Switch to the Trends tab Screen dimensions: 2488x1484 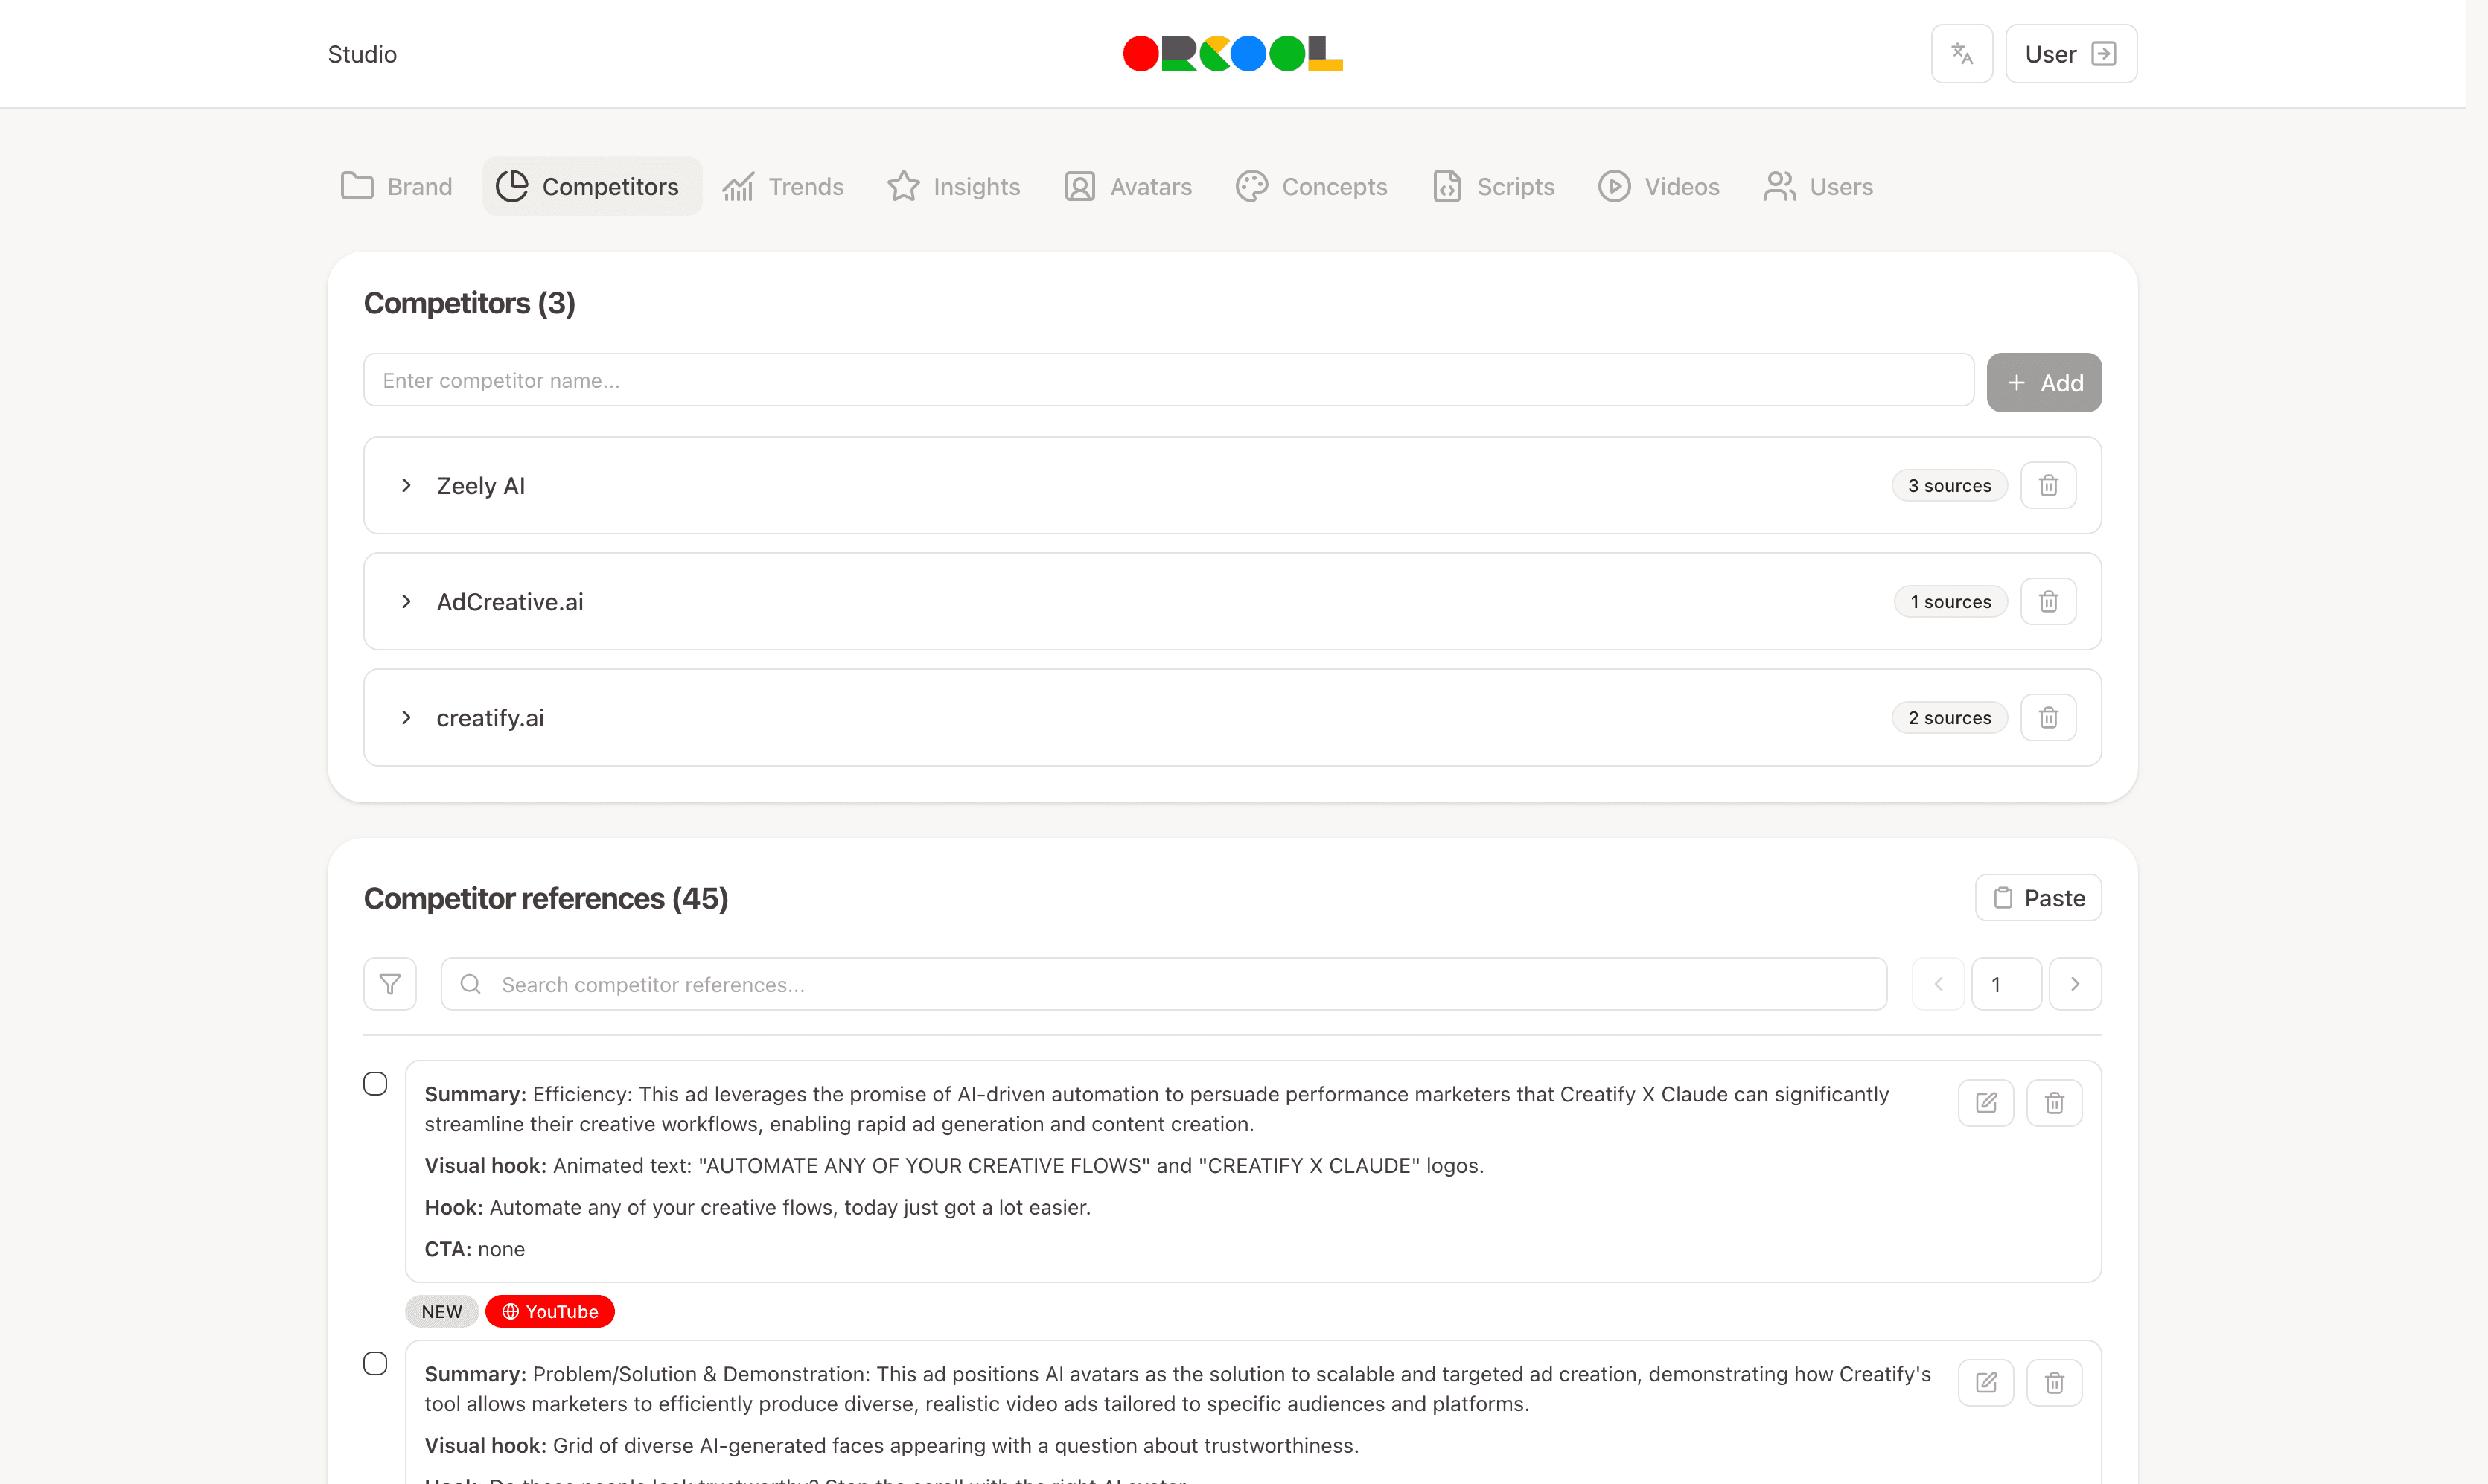(x=783, y=186)
